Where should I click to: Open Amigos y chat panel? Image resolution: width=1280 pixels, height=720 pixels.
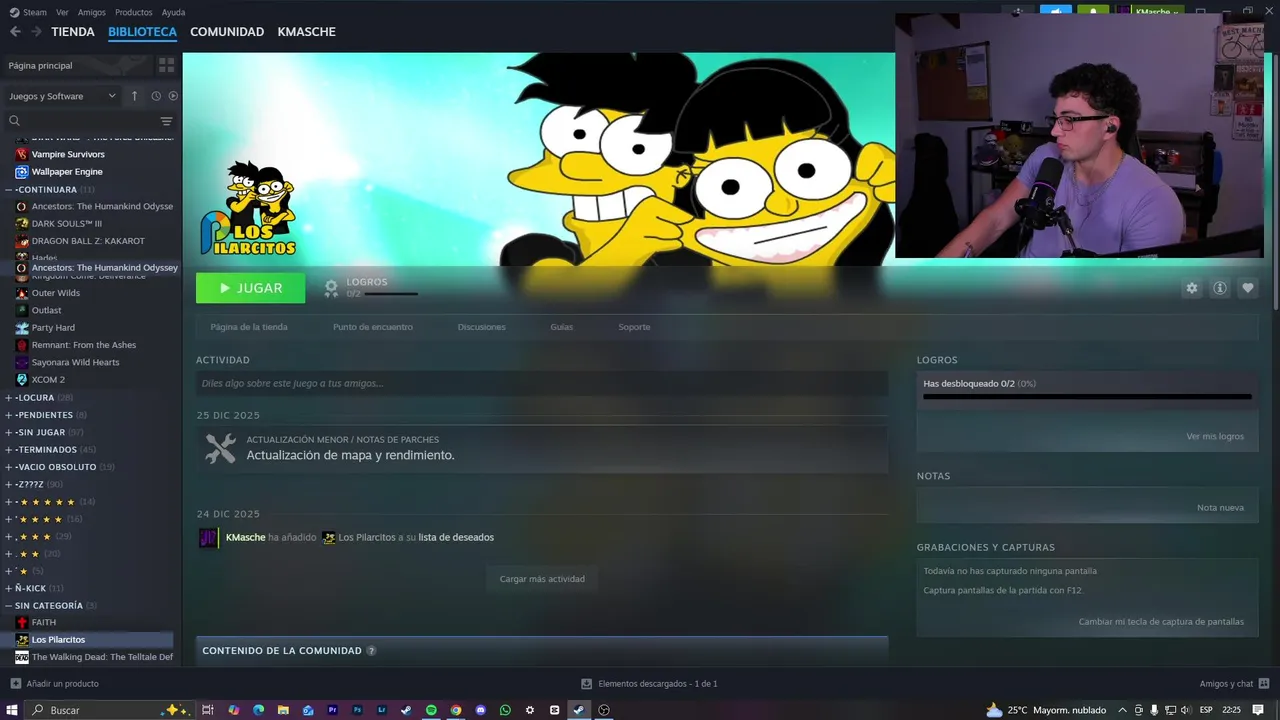[1234, 684]
